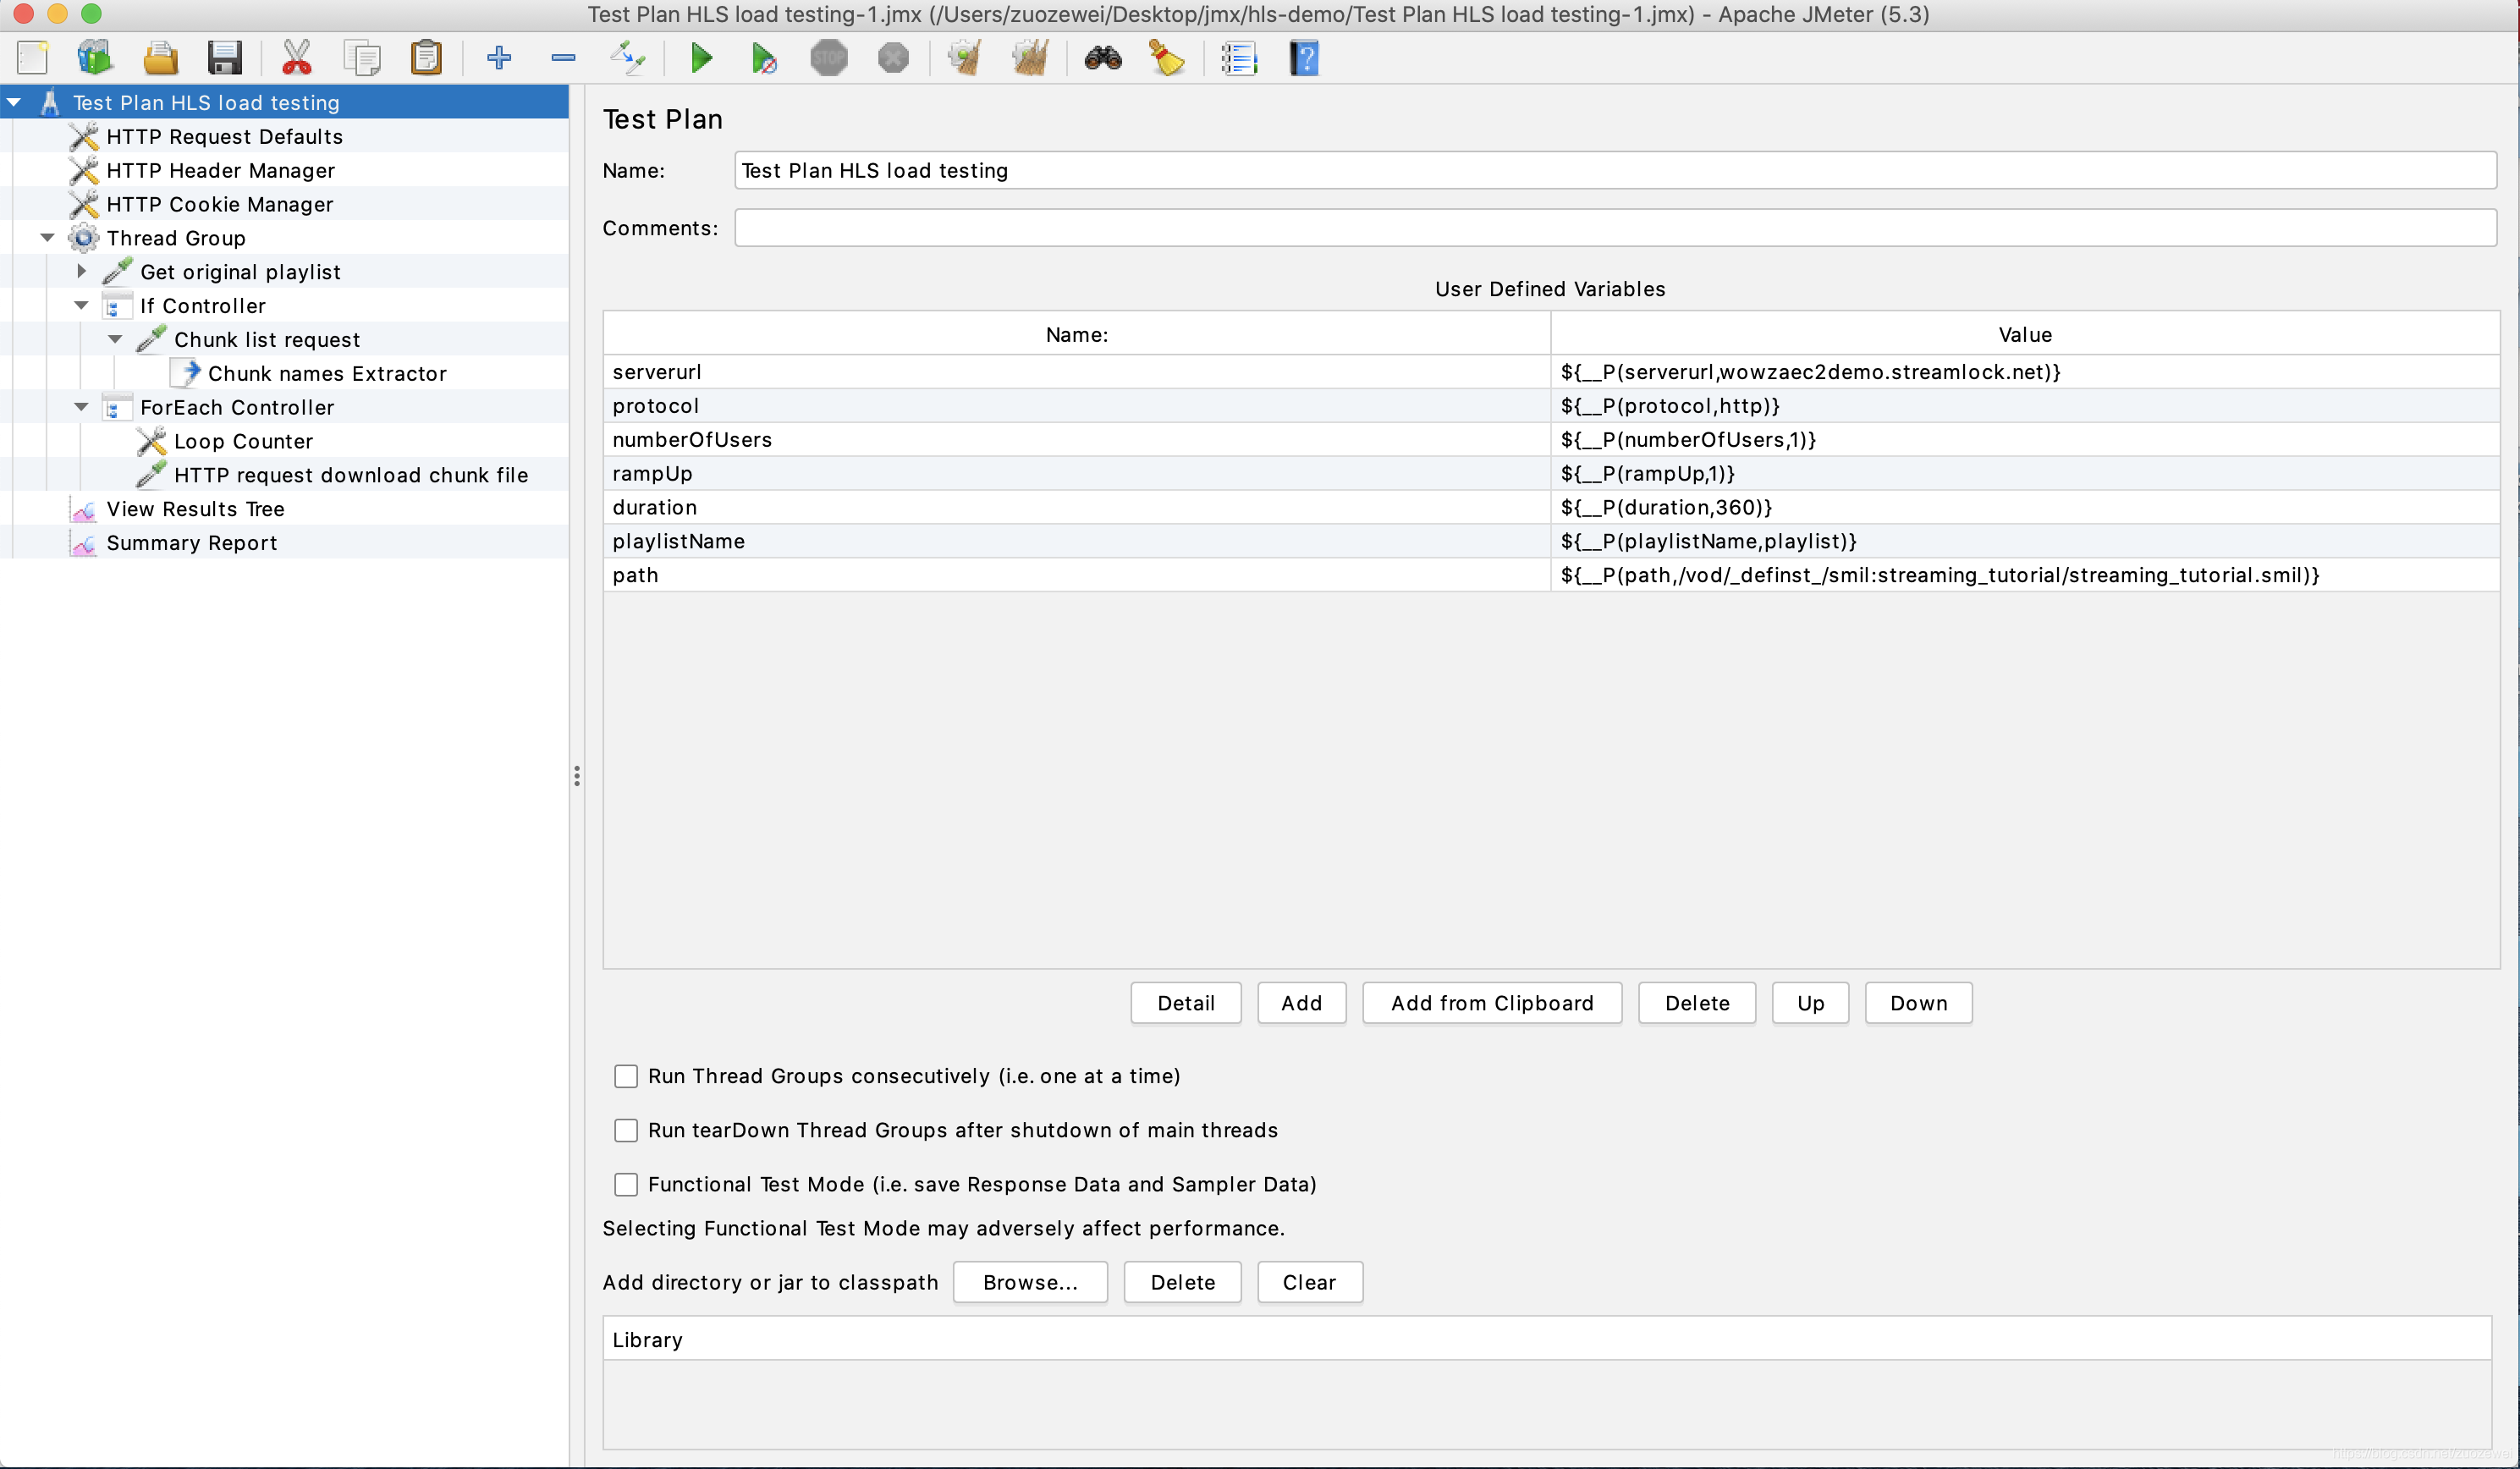Enable Run Thread Groups consecutively checkbox
This screenshot has width=2520, height=1469.
(626, 1076)
